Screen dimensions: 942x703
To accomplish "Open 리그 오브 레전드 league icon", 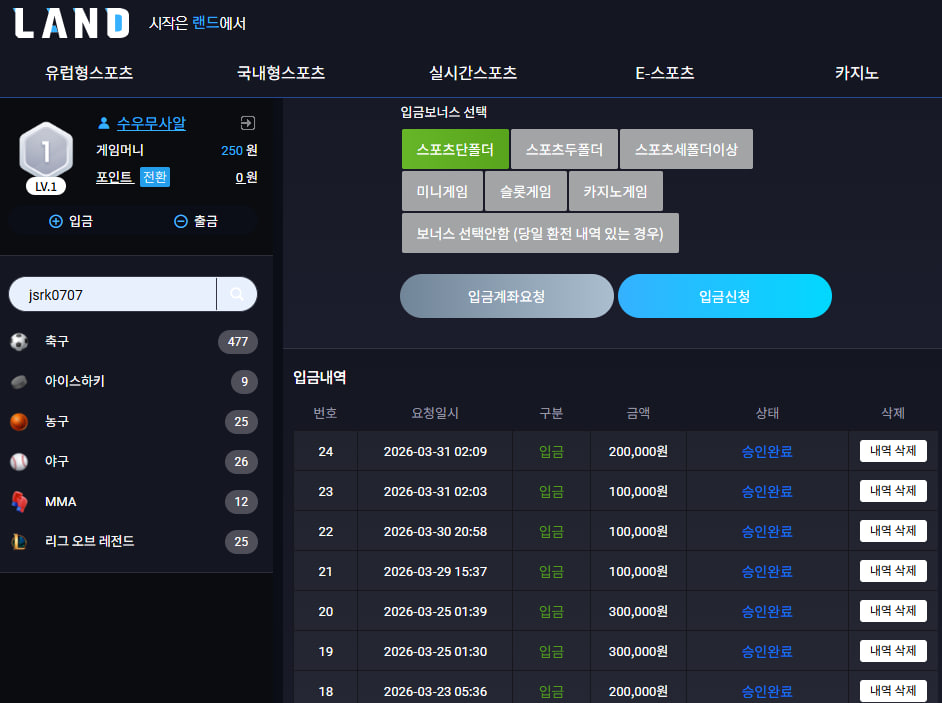I will 19,541.
